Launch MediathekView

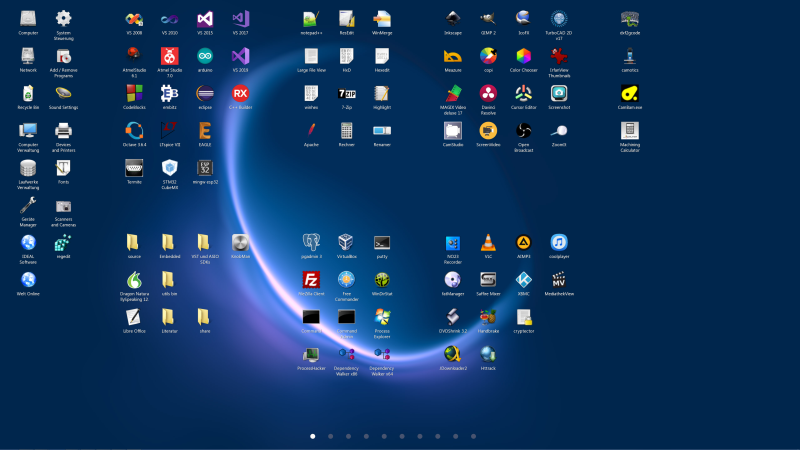pos(559,280)
